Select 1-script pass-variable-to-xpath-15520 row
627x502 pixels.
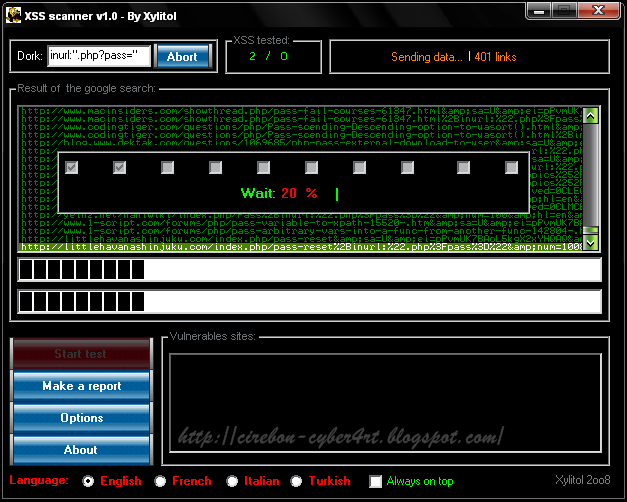coord(301,223)
